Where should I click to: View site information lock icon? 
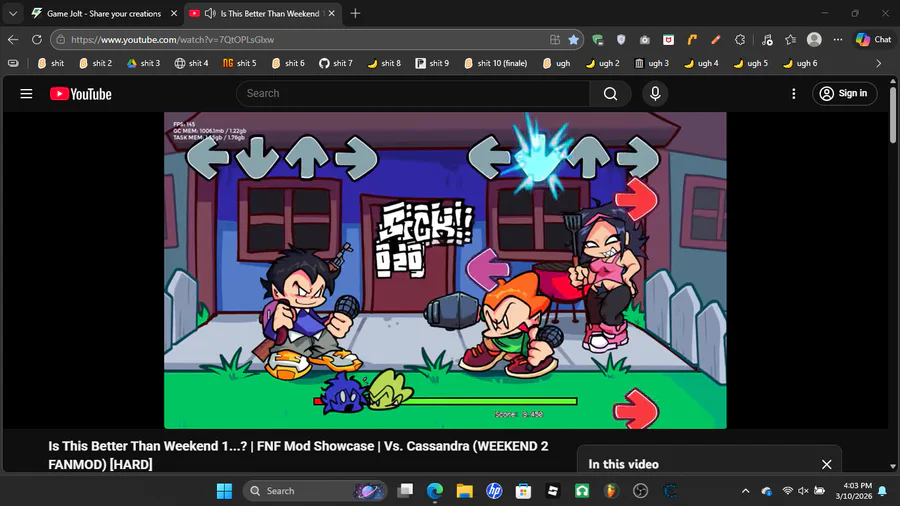pyautogui.click(x=61, y=40)
